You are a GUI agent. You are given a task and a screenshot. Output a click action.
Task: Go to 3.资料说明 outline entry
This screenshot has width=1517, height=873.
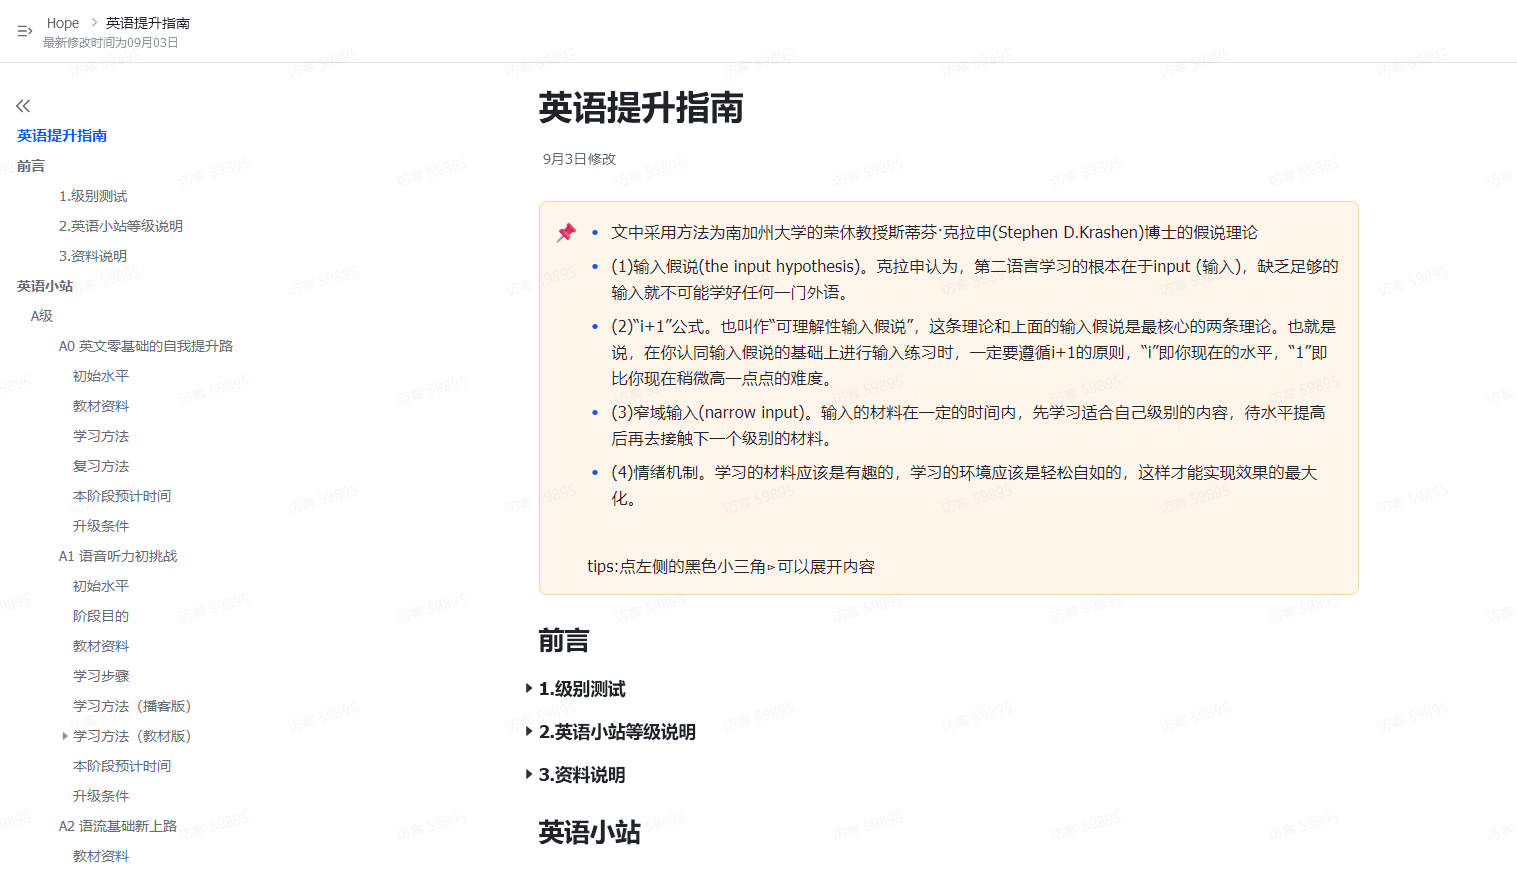[93, 256]
